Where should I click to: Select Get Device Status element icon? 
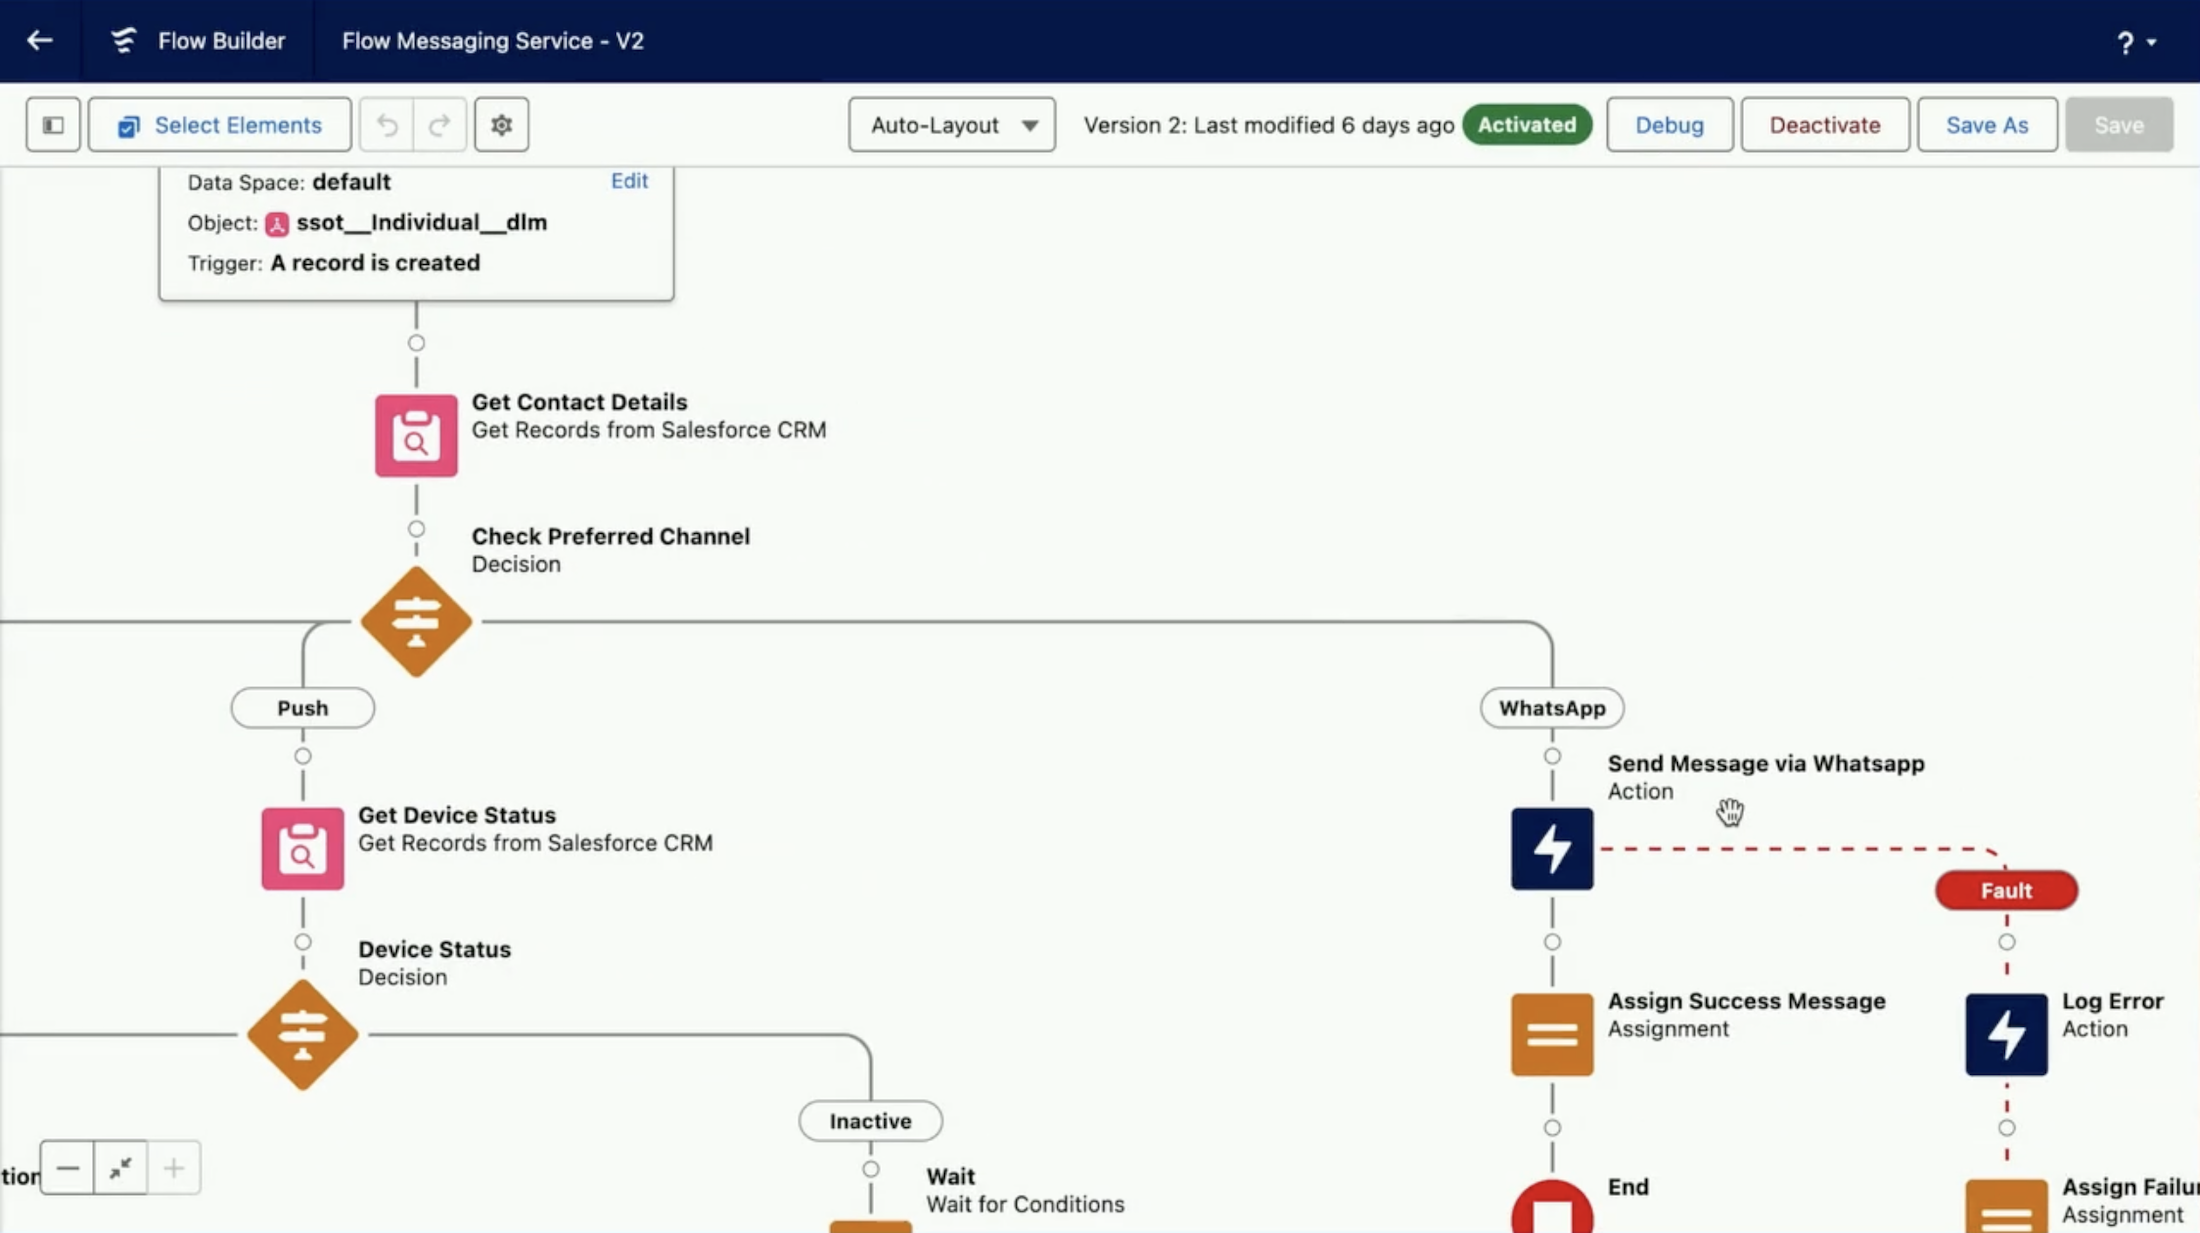(303, 848)
